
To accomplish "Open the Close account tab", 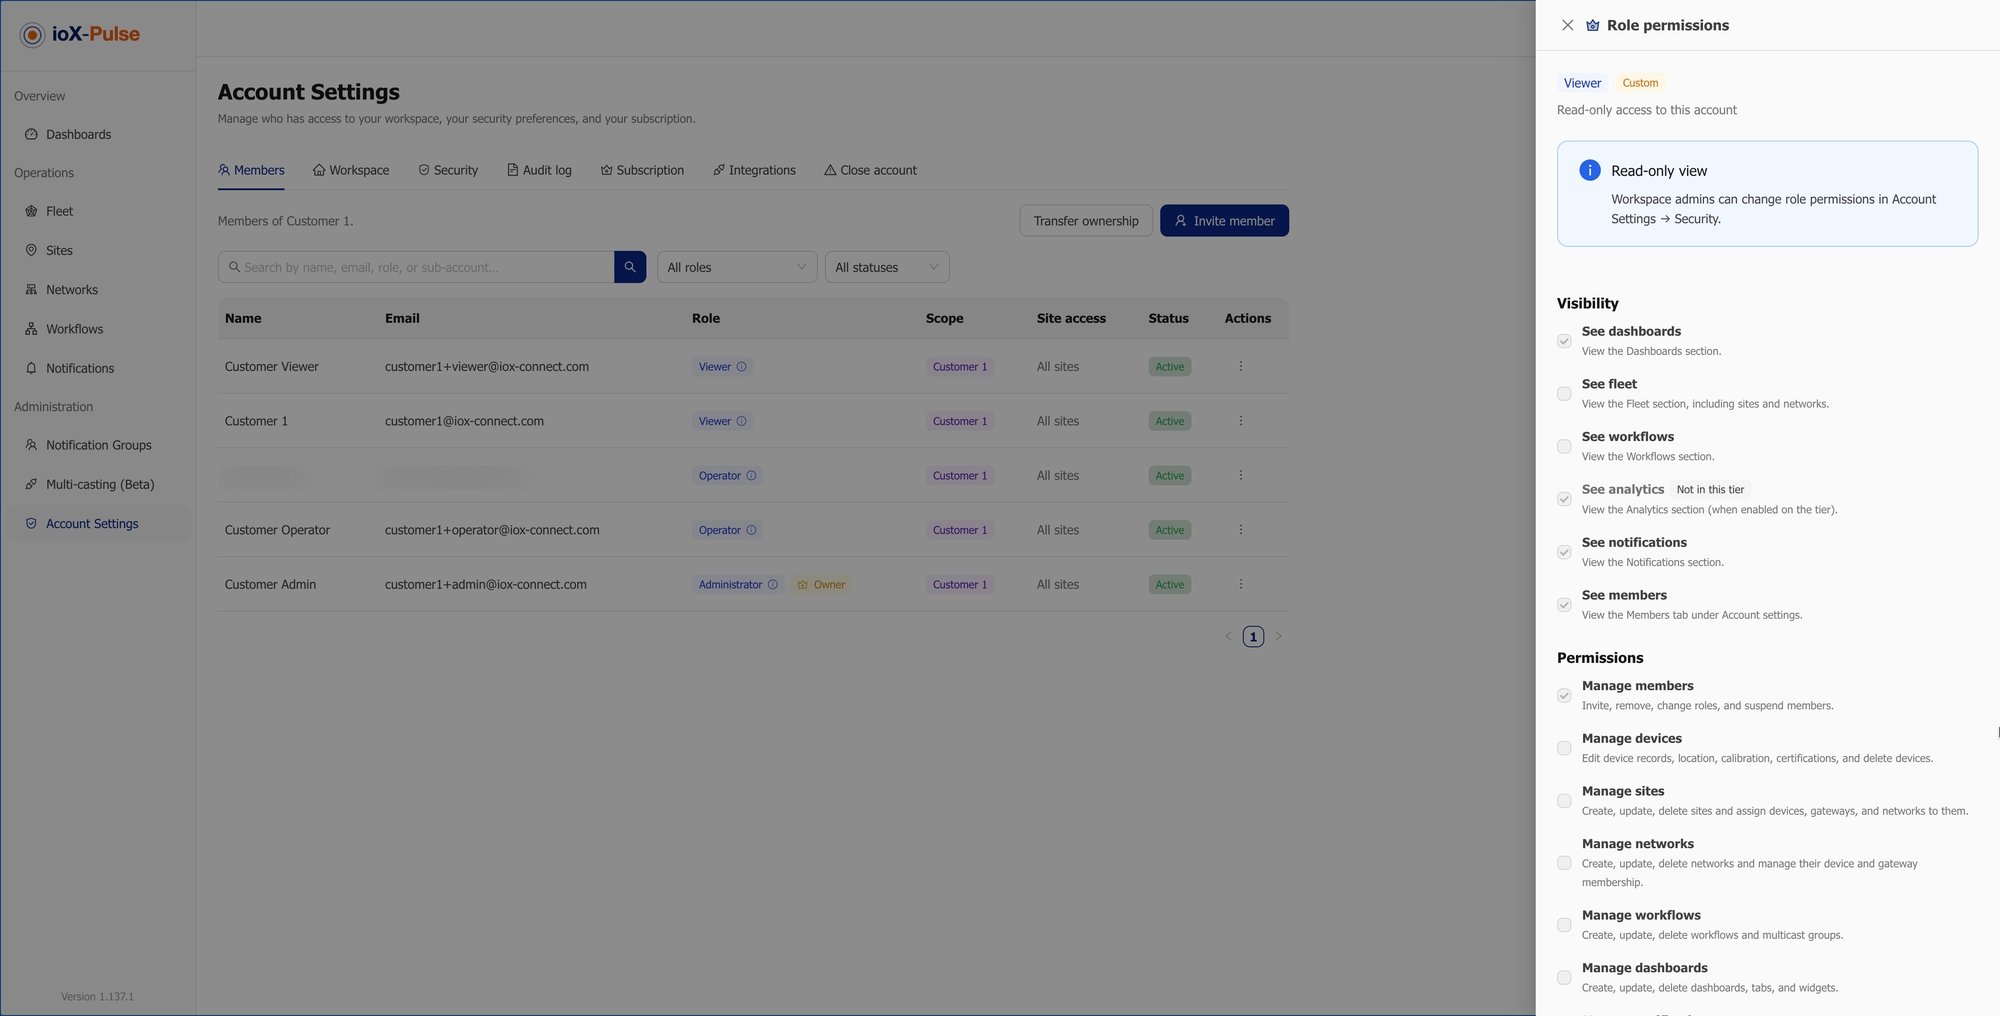I will tap(870, 170).
